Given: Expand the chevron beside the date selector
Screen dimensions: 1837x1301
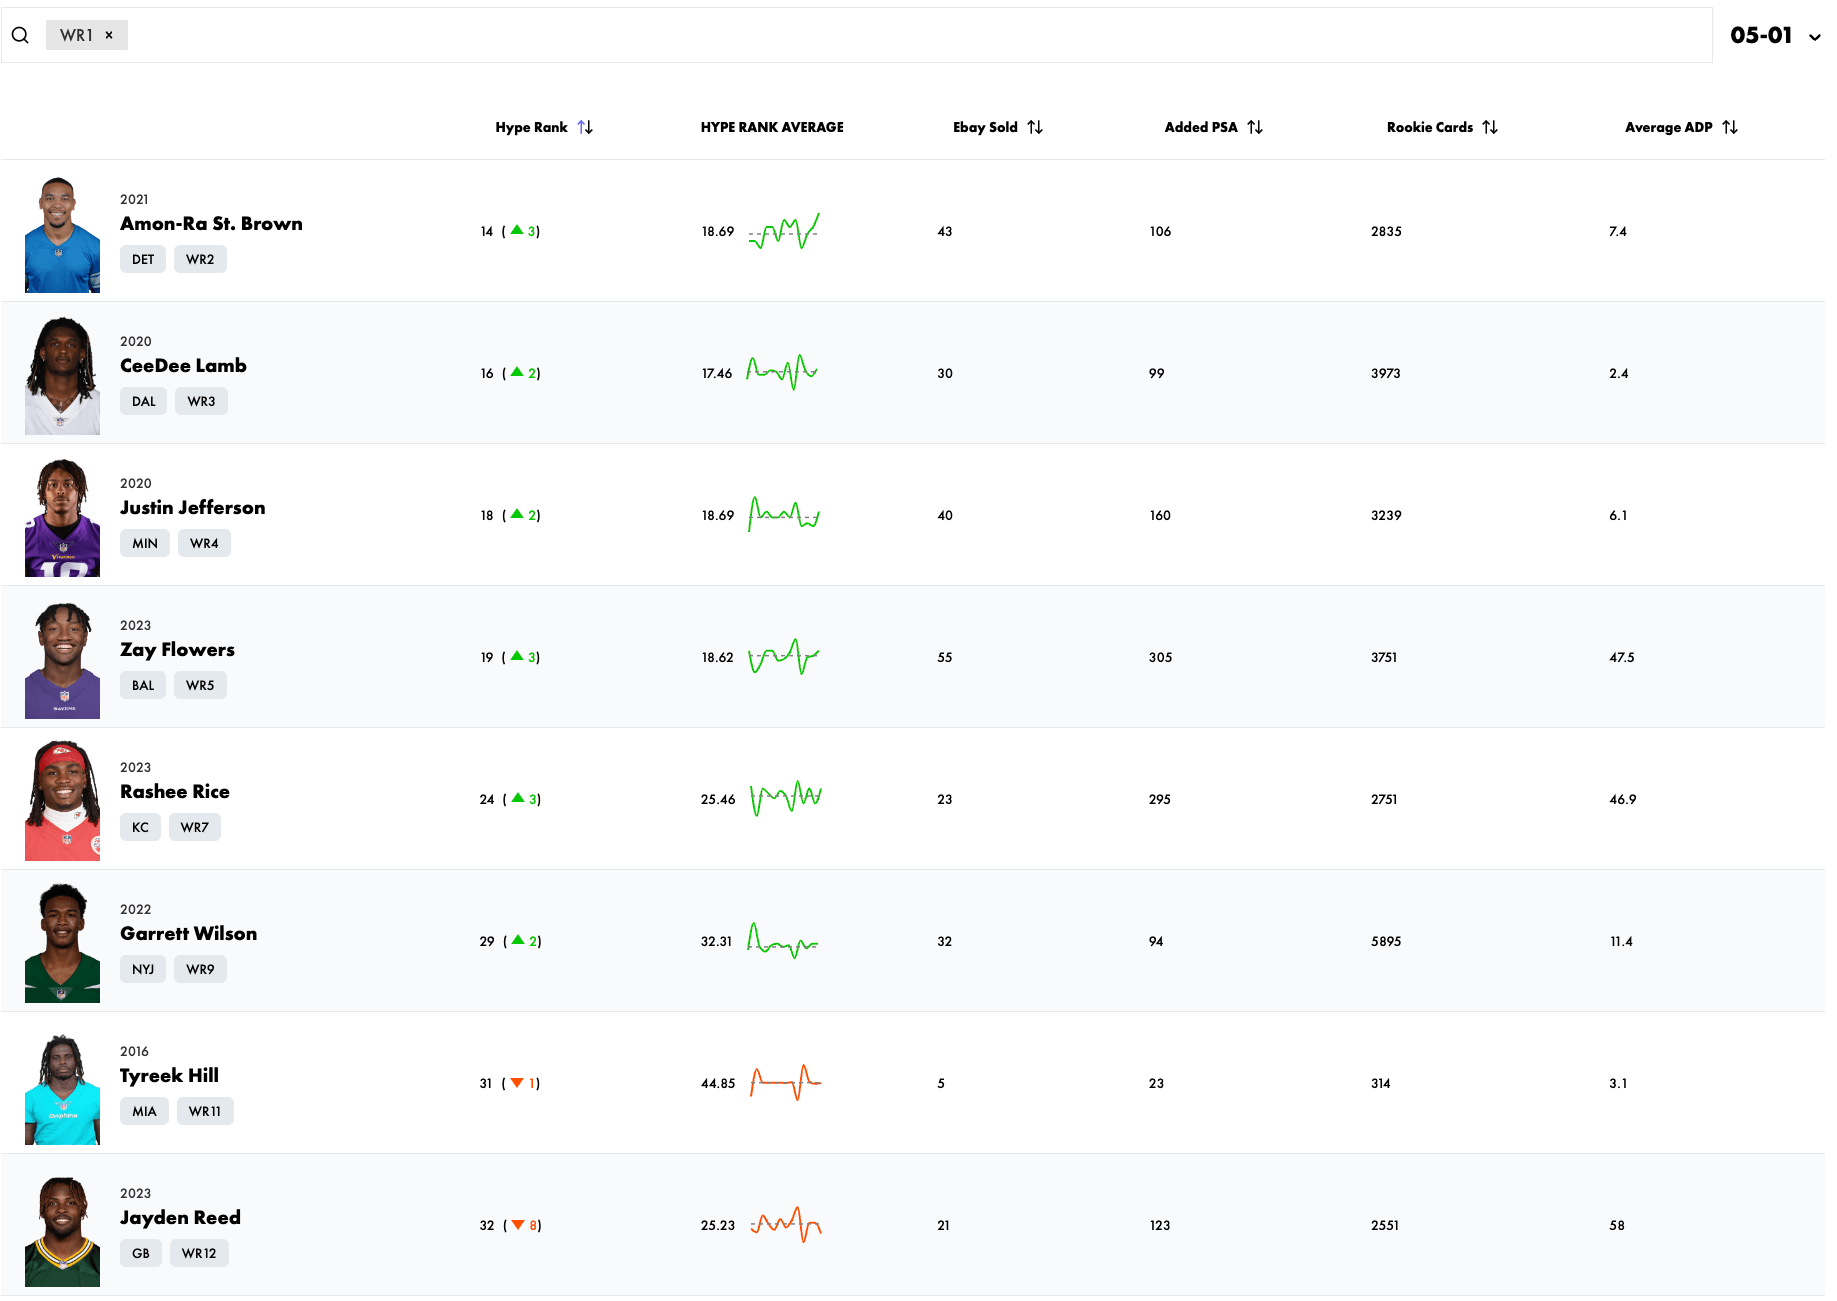Looking at the screenshot, I should [x=1814, y=36].
